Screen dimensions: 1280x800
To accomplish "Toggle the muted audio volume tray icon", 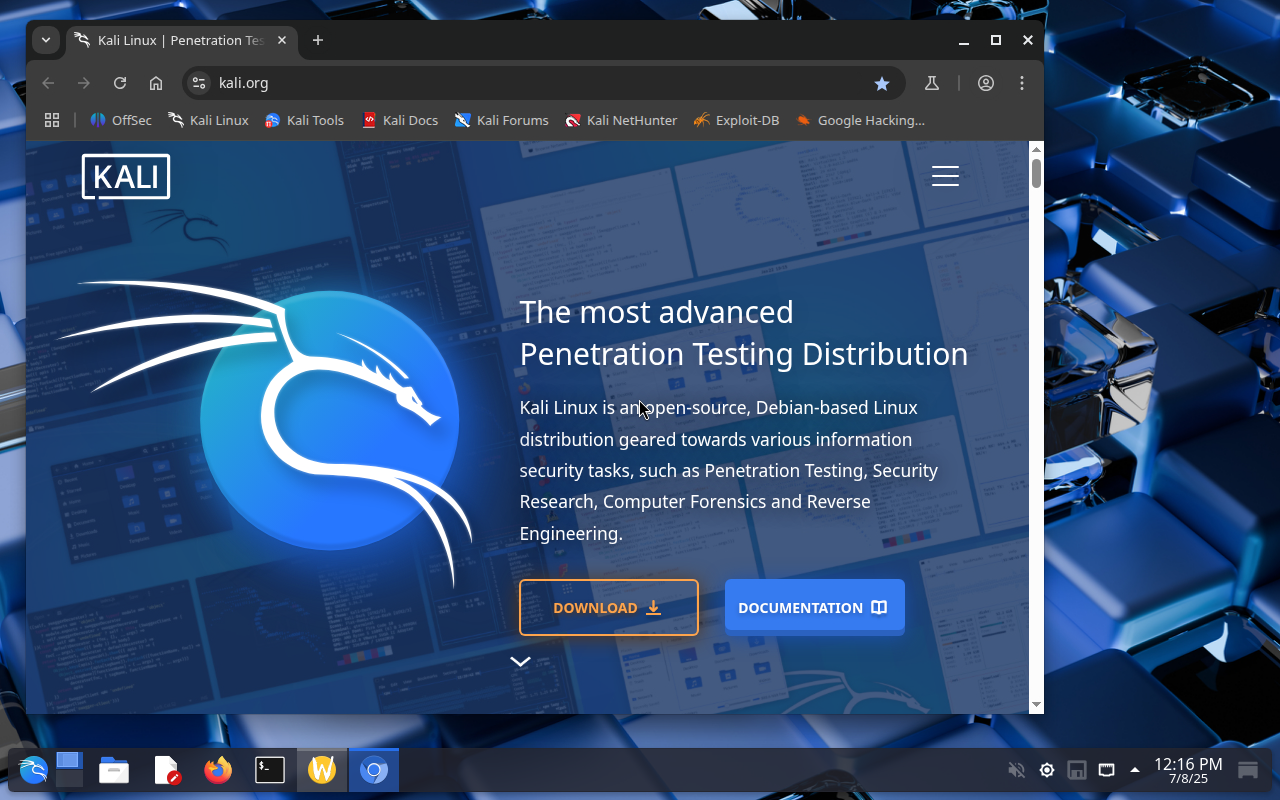I will coord(1017,770).
